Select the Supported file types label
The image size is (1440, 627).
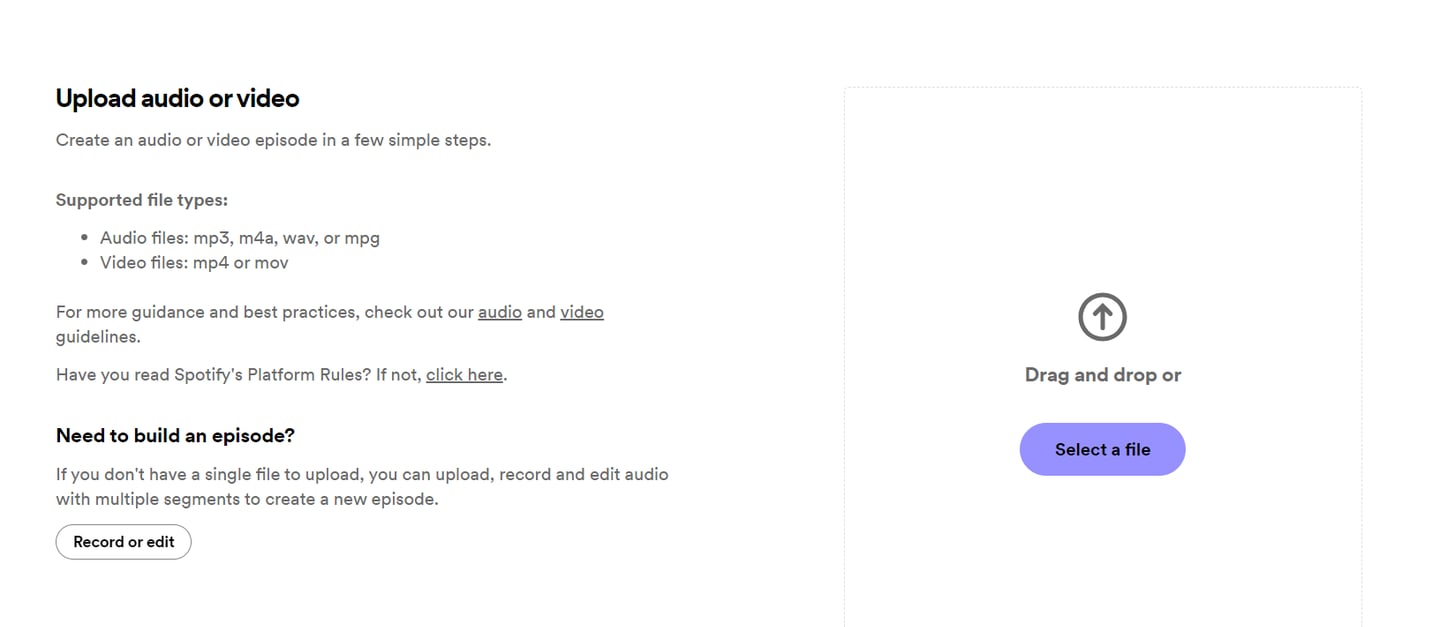coord(142,200)
